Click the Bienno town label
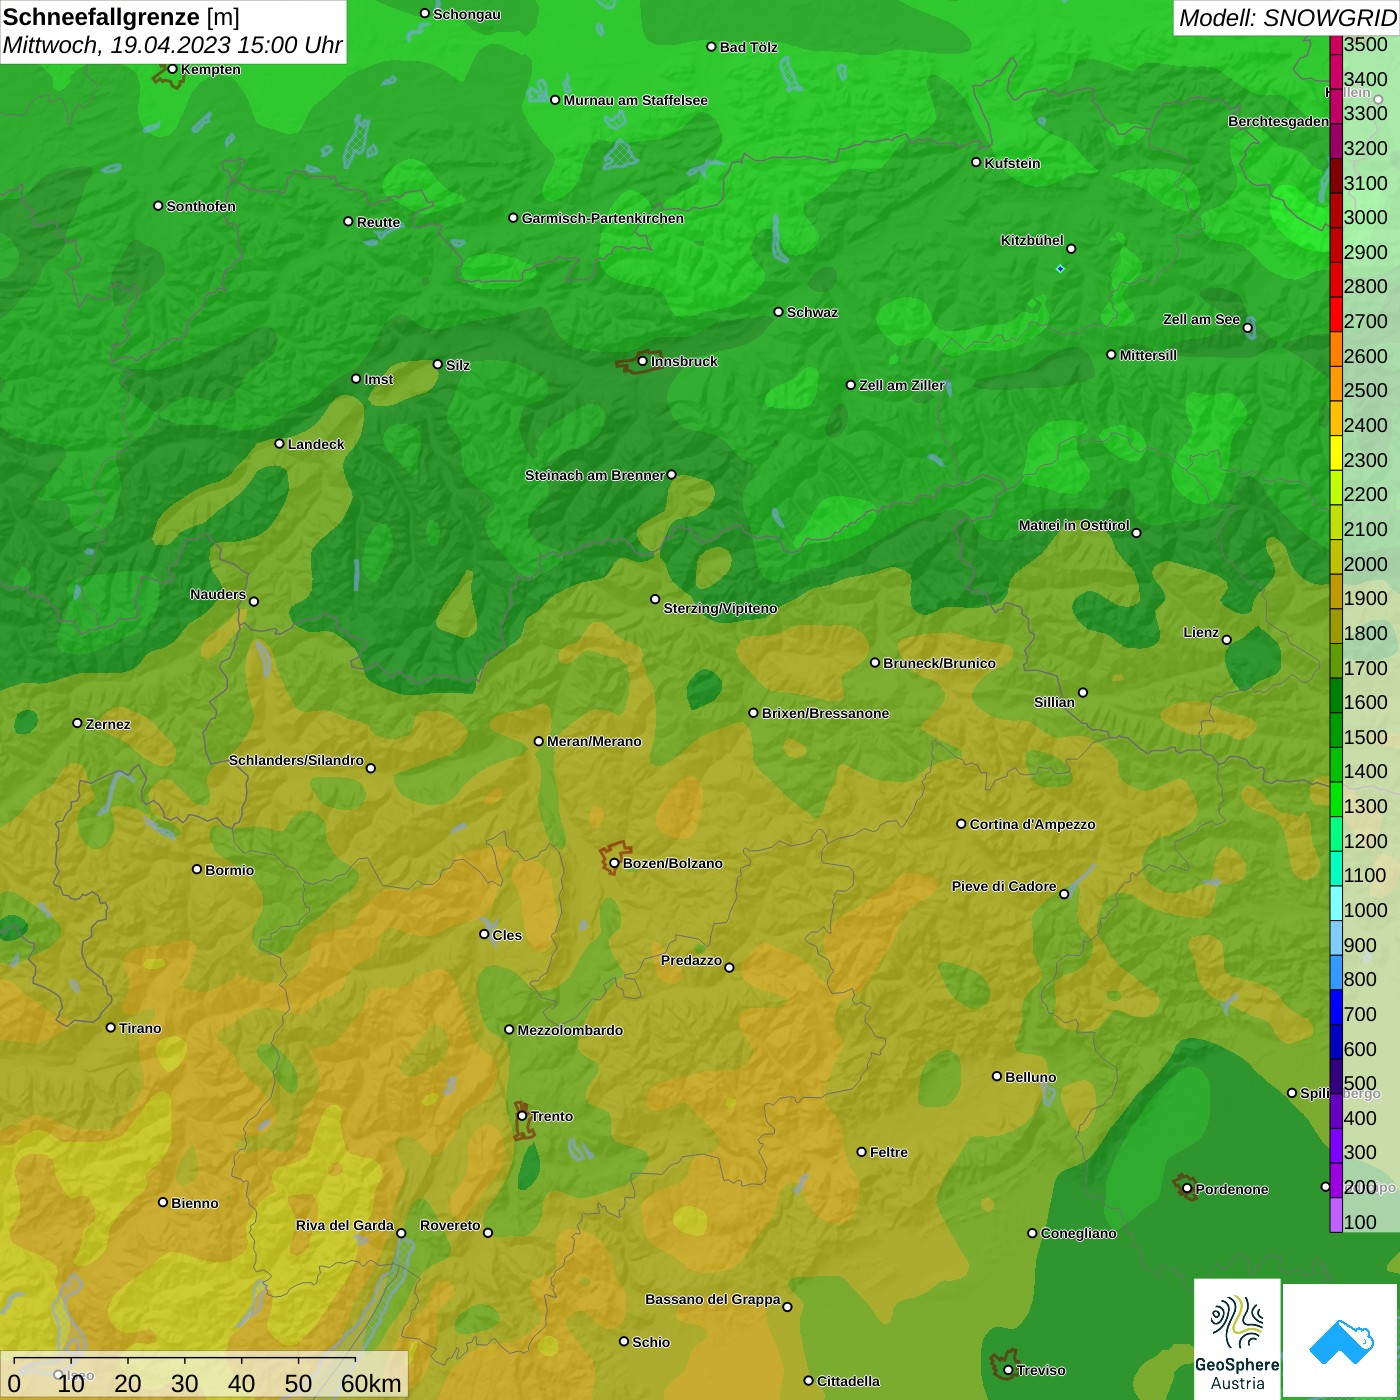1400x1400 pixels. tap(194, 1203)
